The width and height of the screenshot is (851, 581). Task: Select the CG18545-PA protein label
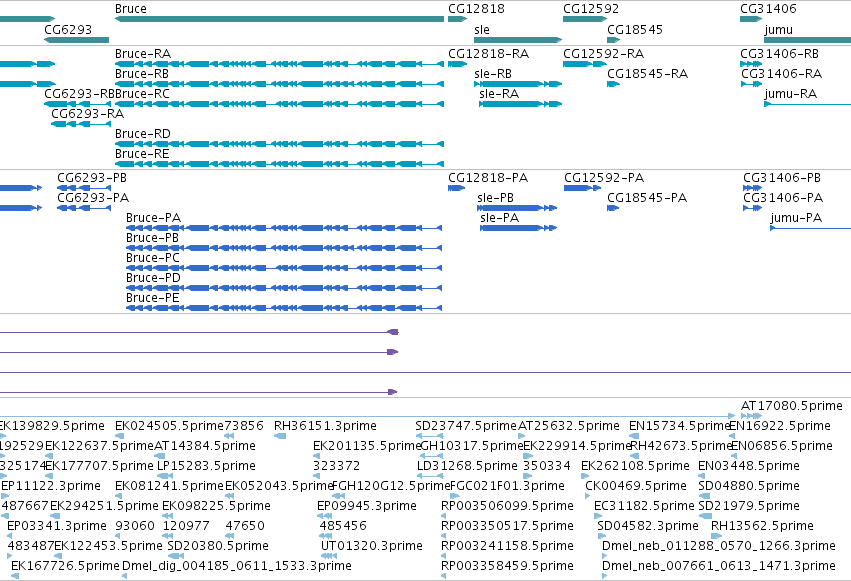(647, 198)
